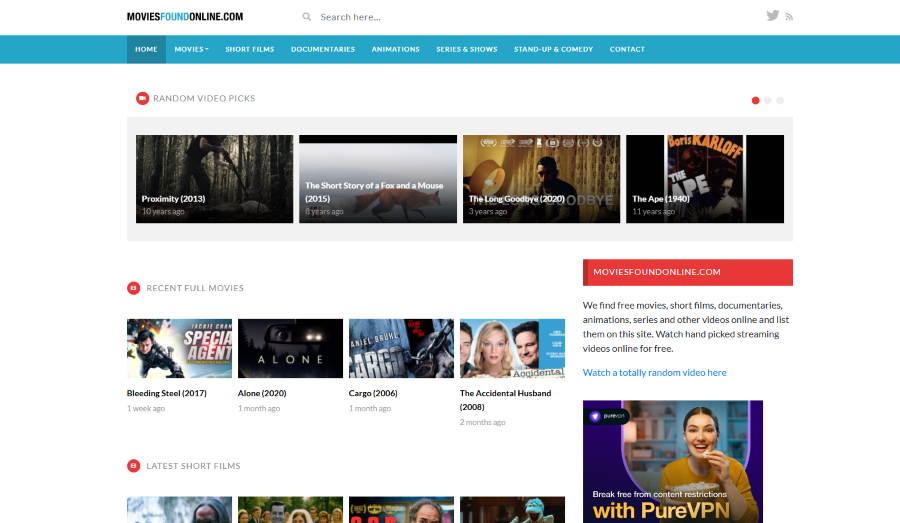Viewport: 900px width, 523px height.
Task: Click the search magnifier icon
Action: [307, 17]
